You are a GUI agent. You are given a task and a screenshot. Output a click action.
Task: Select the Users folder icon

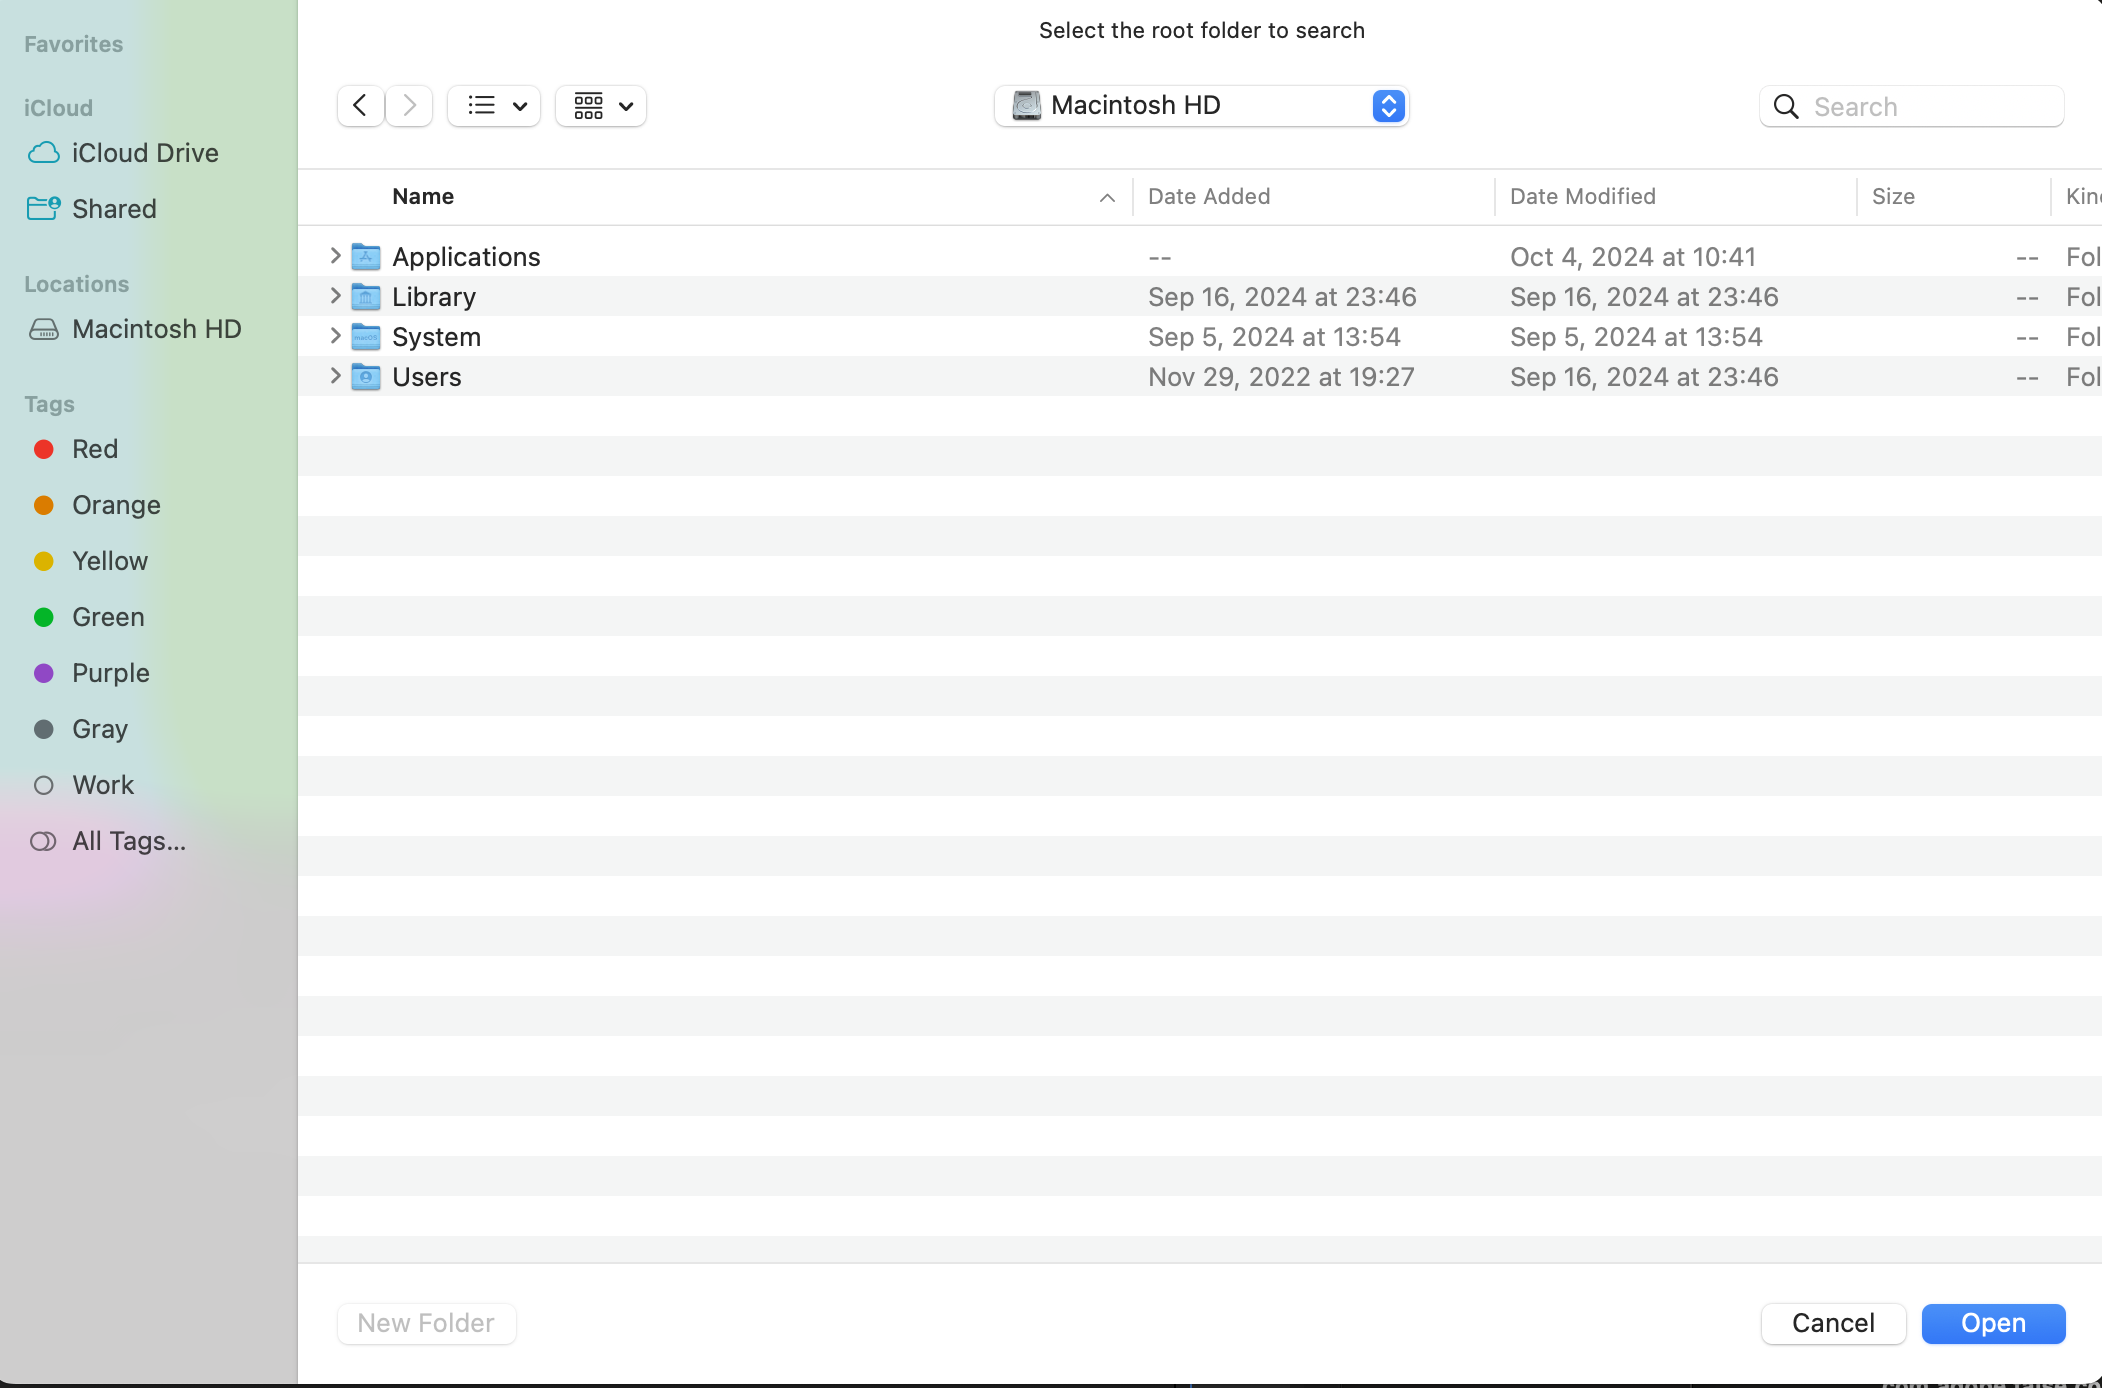pos(366,377)
